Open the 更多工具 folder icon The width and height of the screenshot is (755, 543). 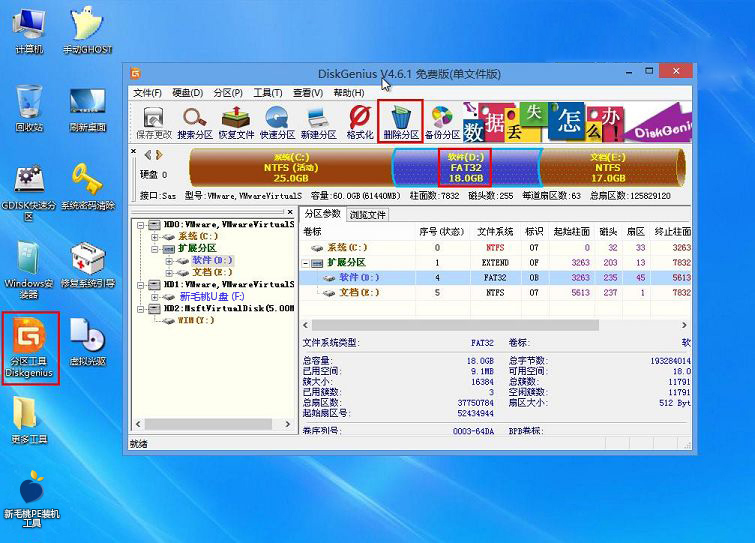29,420
